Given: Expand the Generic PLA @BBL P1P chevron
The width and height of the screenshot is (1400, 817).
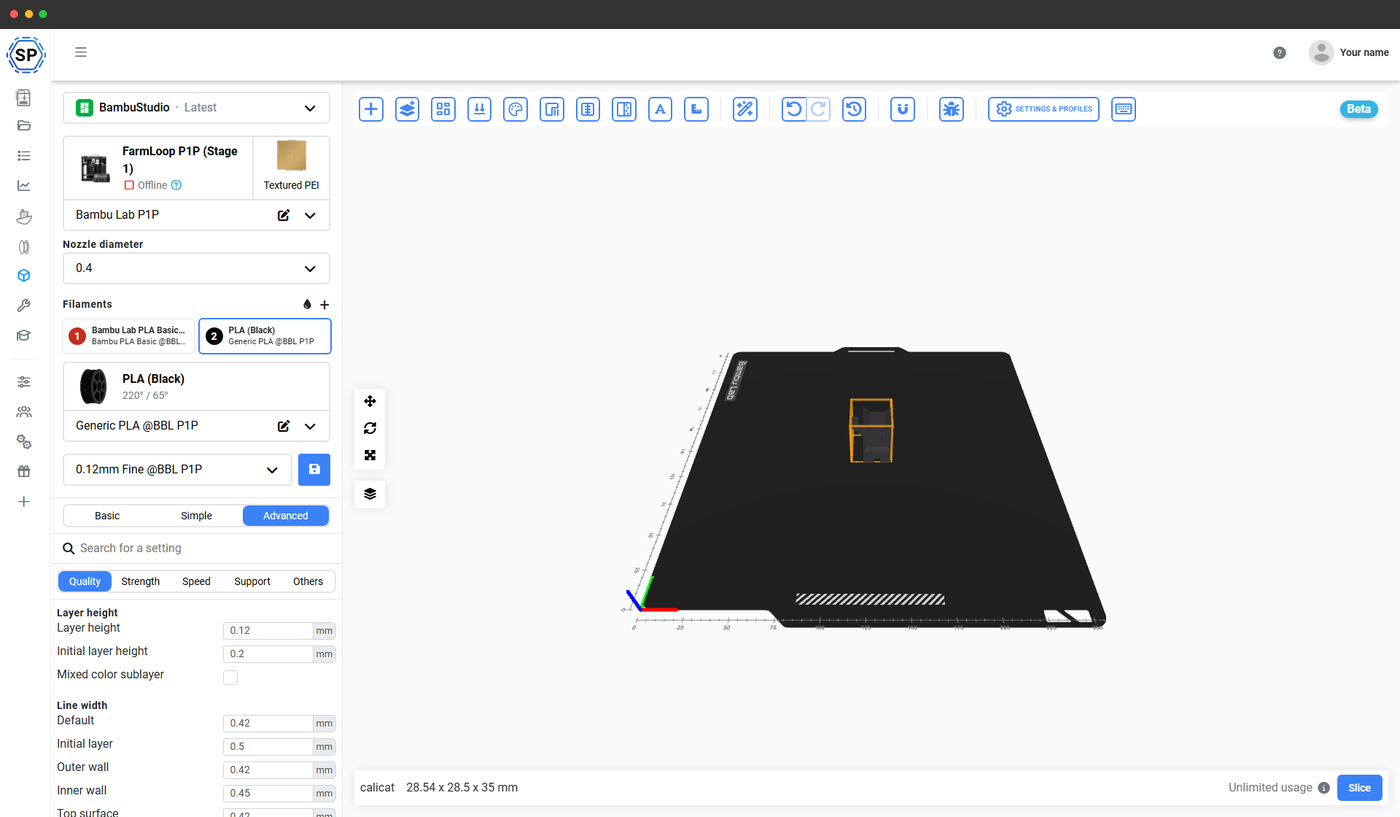Looking at the screenshot, I should 310,426.
